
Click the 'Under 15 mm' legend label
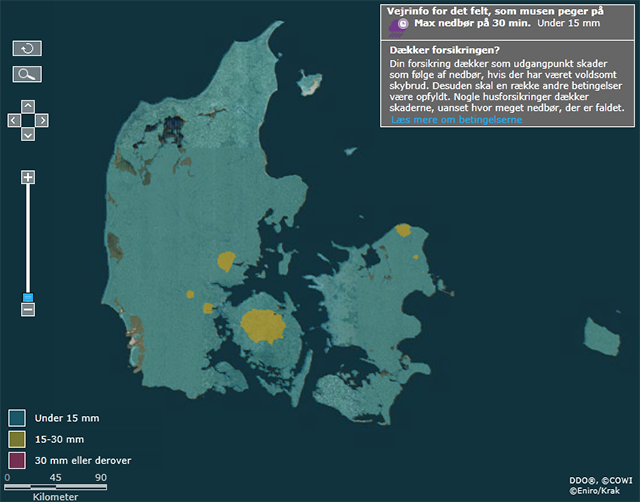(x=67, y=418)
